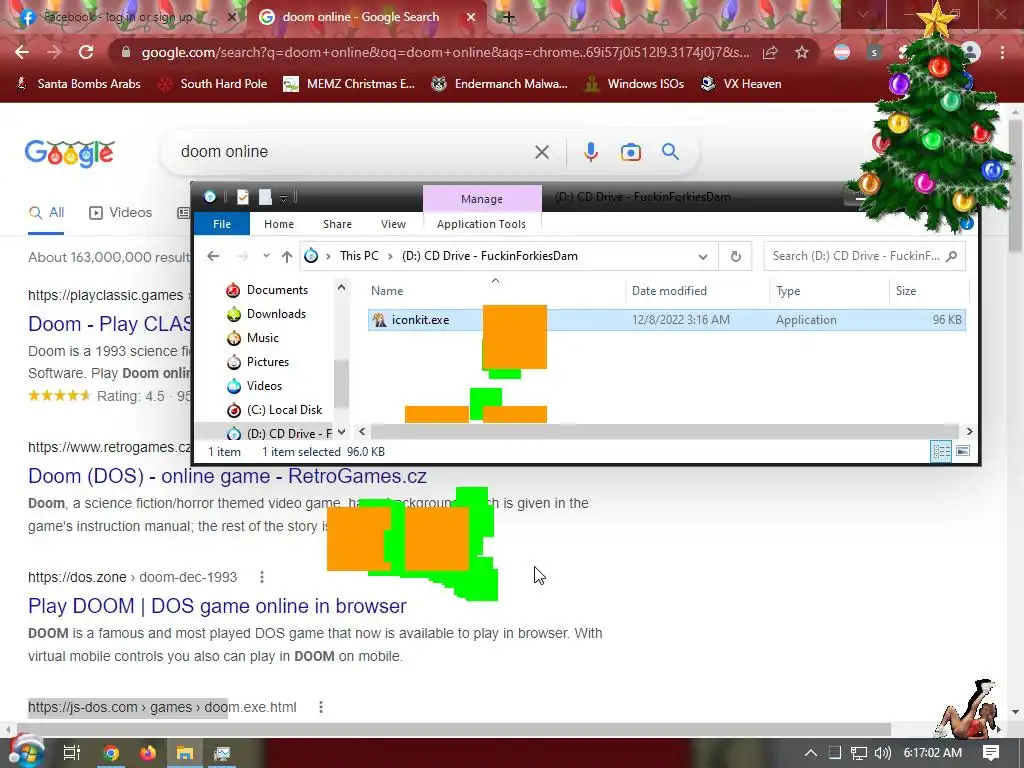This screenshot has height=768, width=1024.
Task: Share this page from the address bar
Action: [770, 52]
